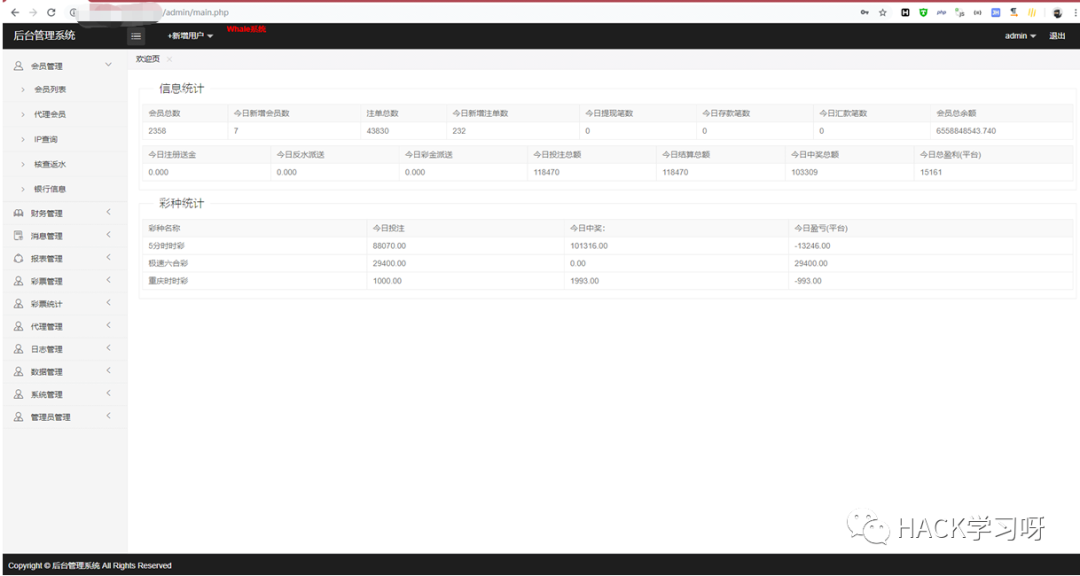This screenshot has width=1080, height=576.
Task: Click the green shield extension icon
Action: [x=923, y=12]
